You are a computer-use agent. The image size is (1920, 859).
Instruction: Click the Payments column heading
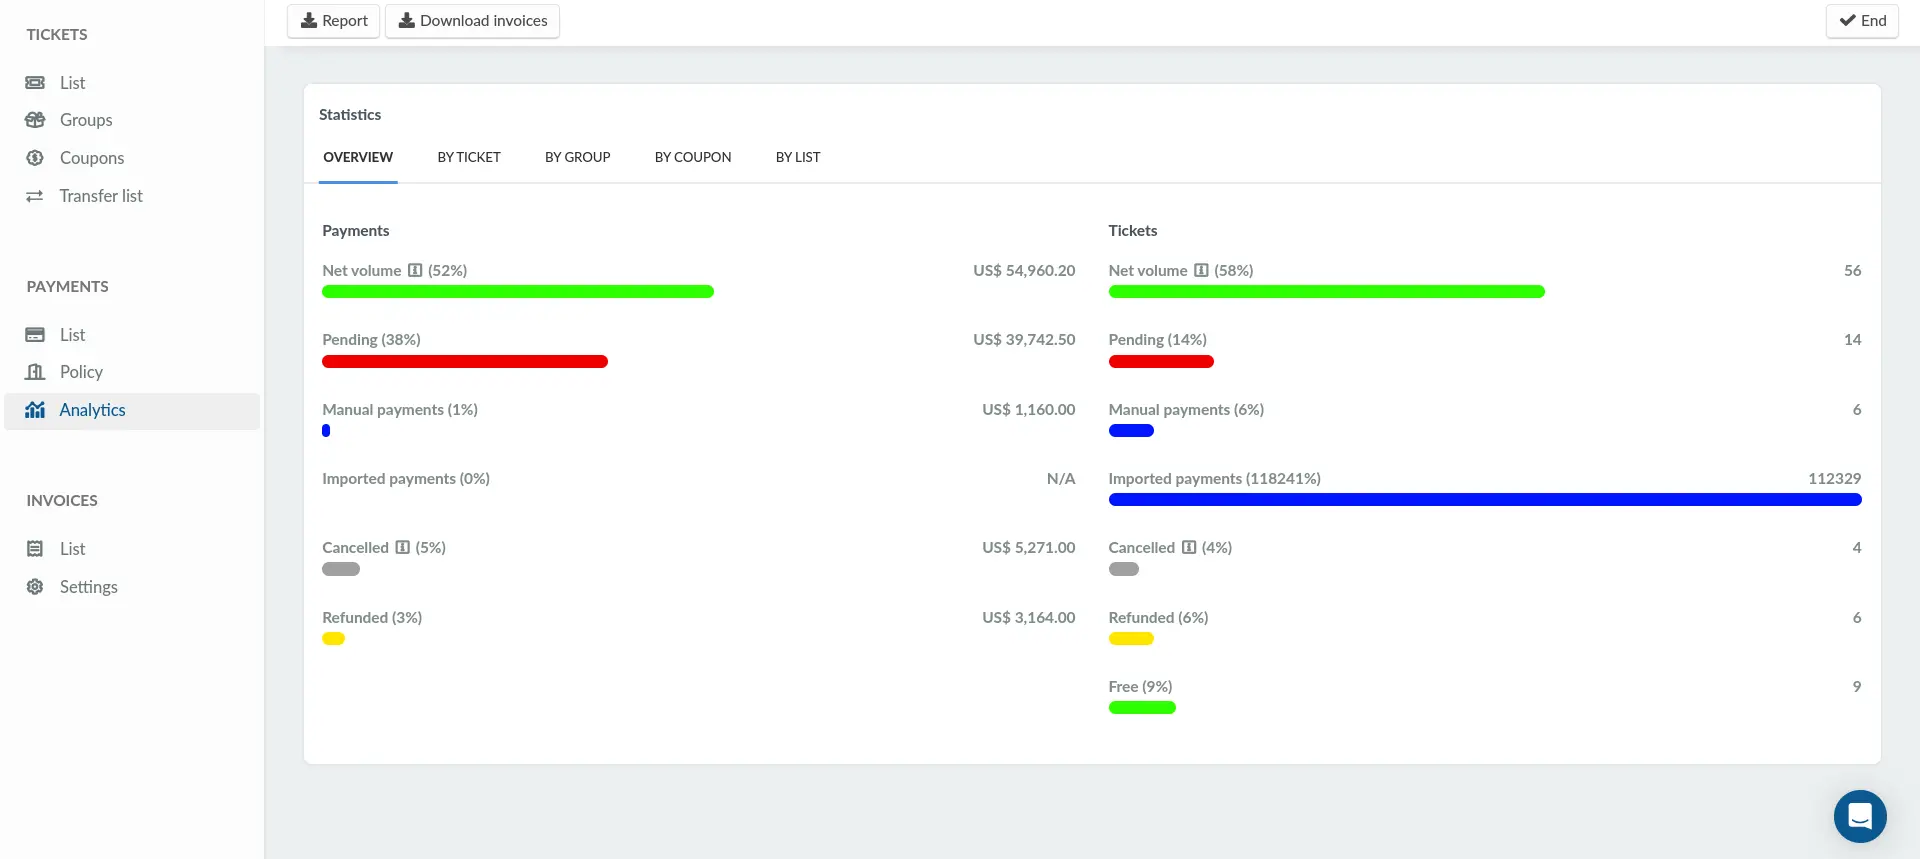[356, 231]
